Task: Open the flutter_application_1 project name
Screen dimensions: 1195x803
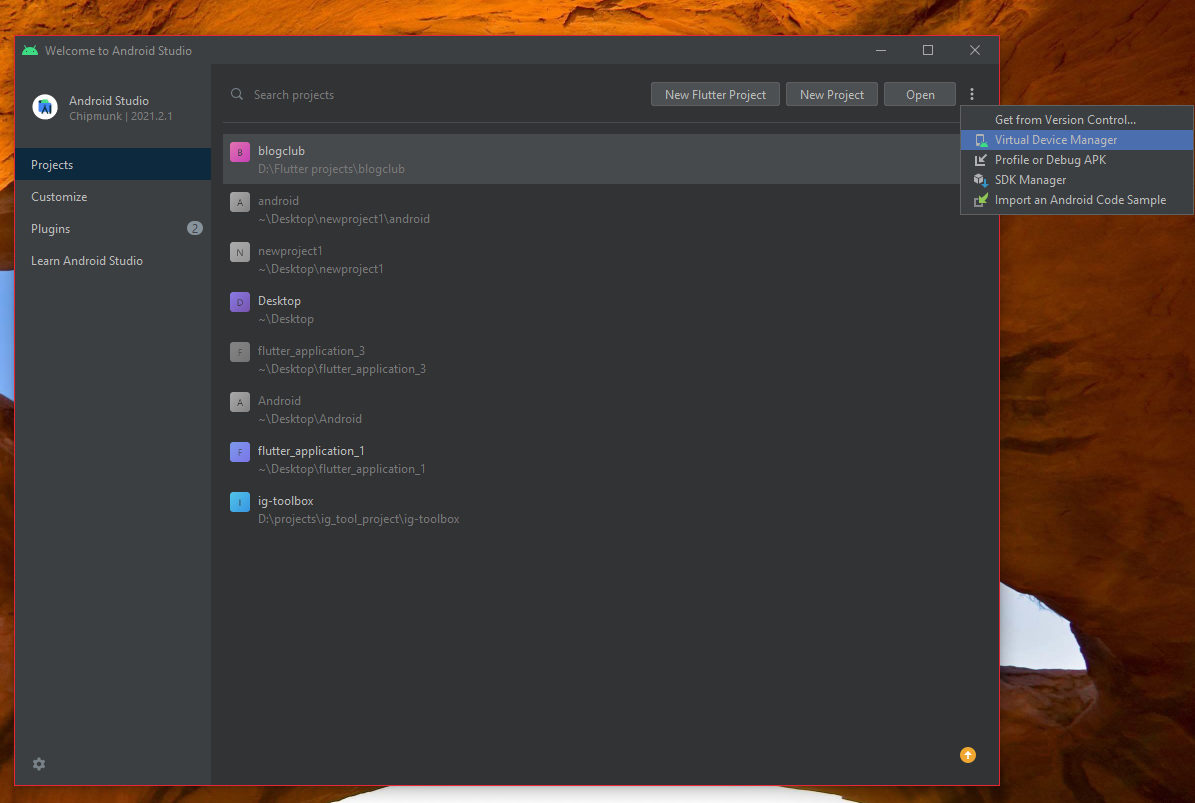Action: (x=311, y=451)
